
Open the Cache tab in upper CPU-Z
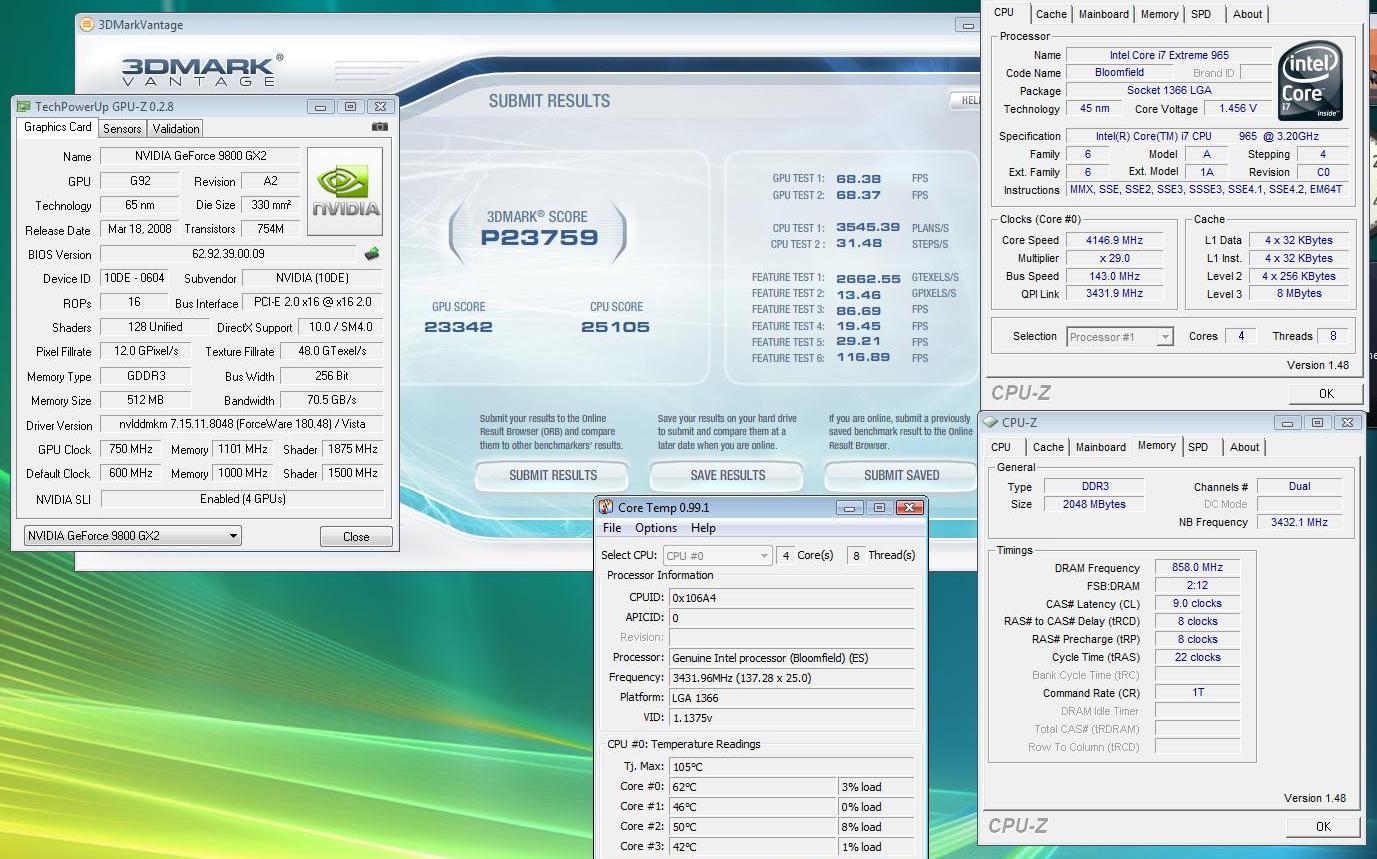pos(1051,14)
